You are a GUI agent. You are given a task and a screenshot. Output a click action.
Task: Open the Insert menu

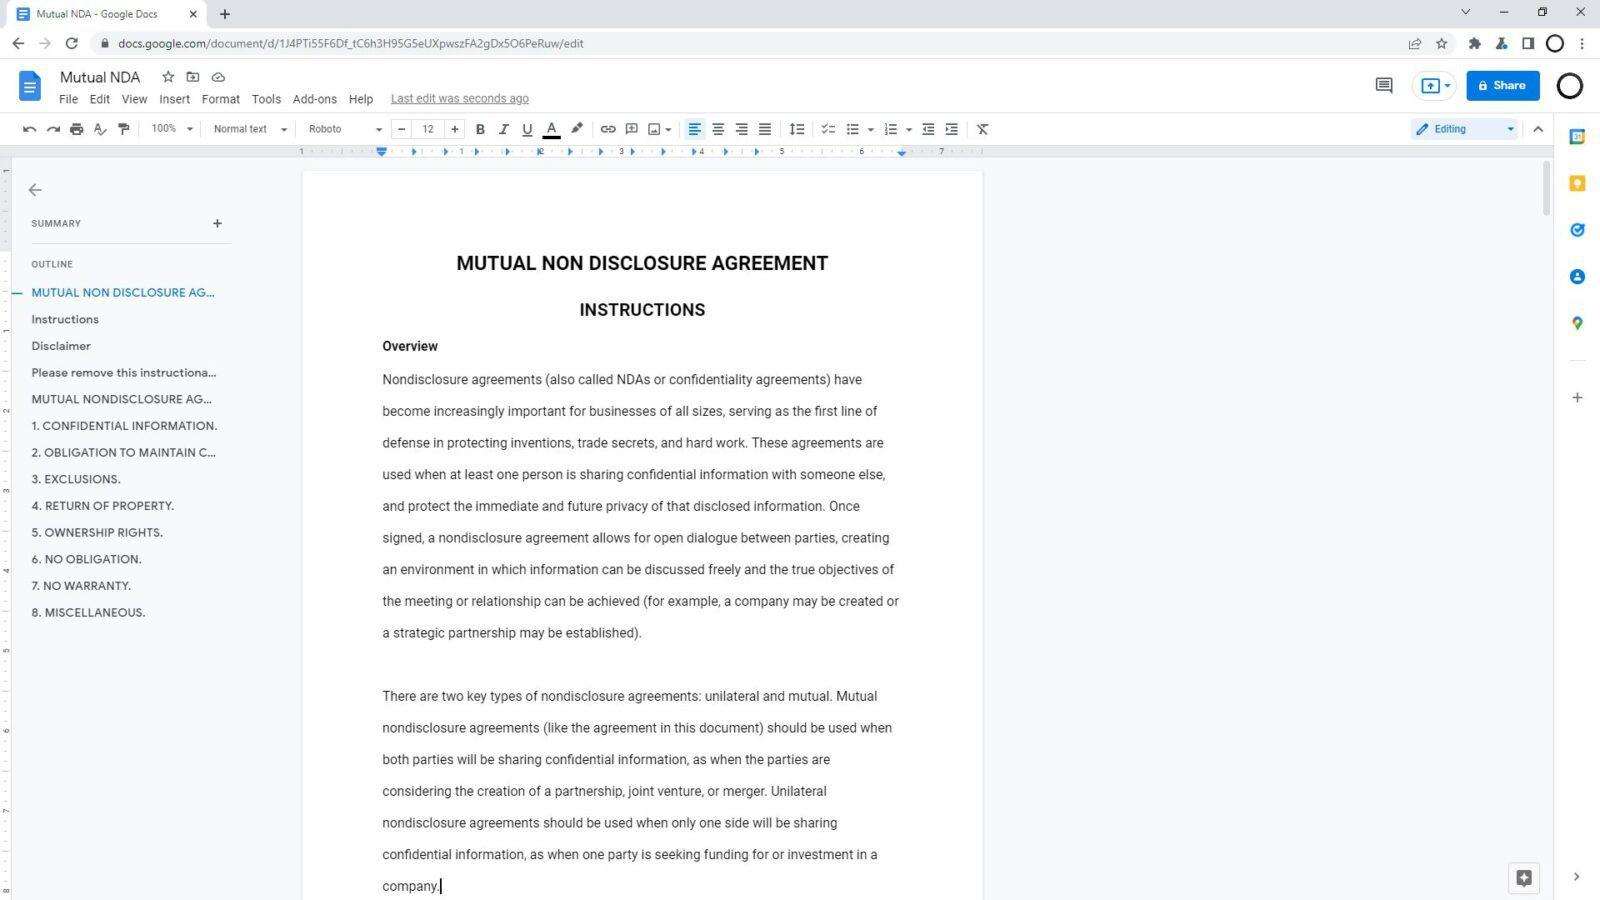point(174,98)
